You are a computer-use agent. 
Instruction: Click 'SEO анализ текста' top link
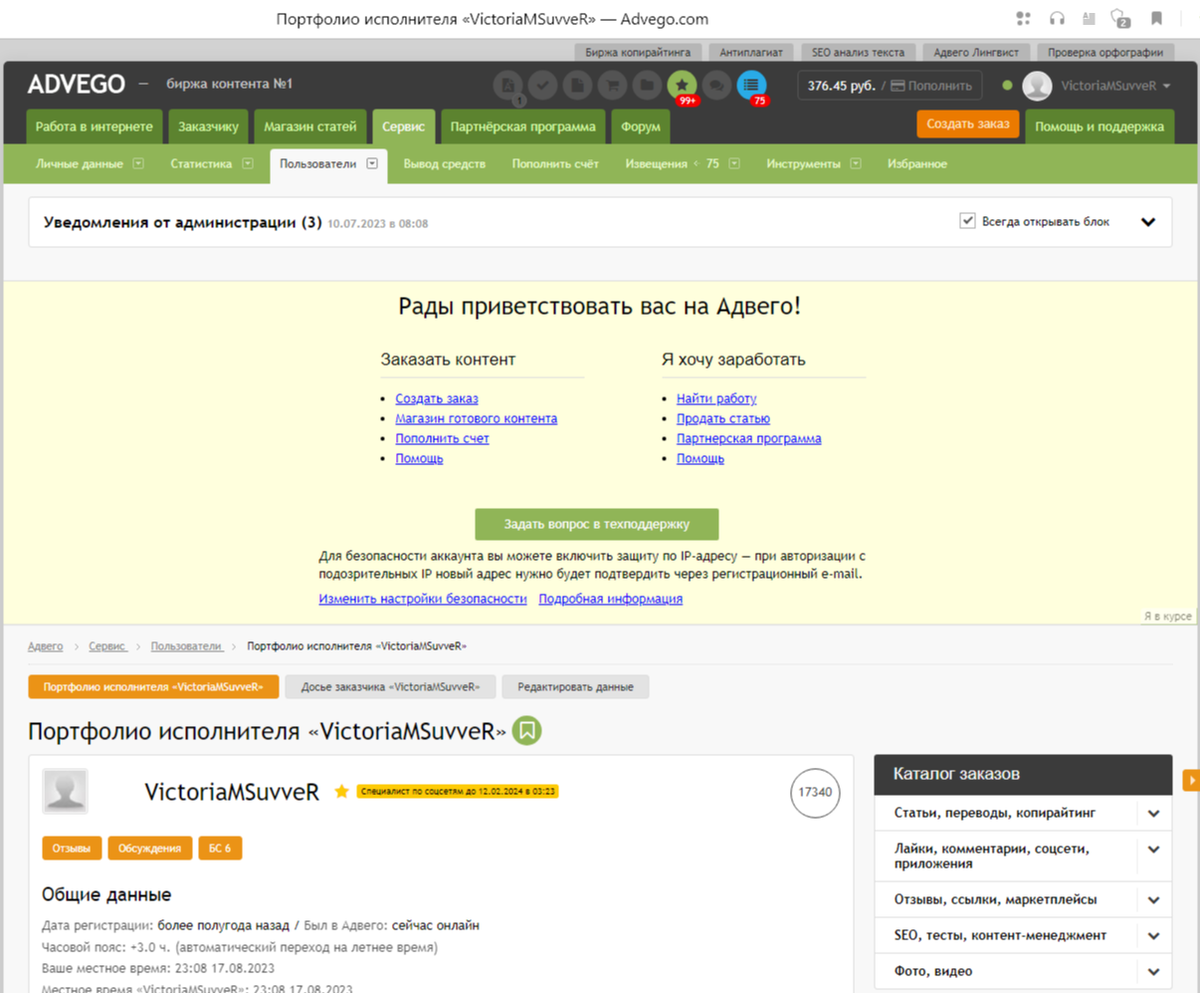pos(858,52)
